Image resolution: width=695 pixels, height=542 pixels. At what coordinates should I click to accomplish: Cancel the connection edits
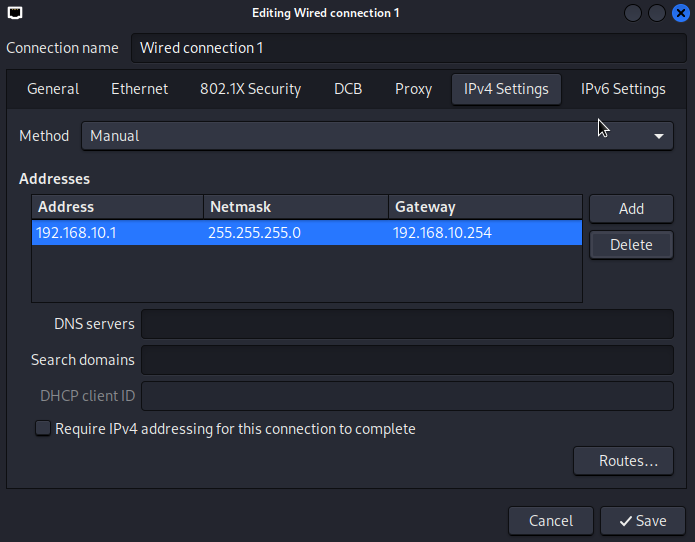point(551,521)
